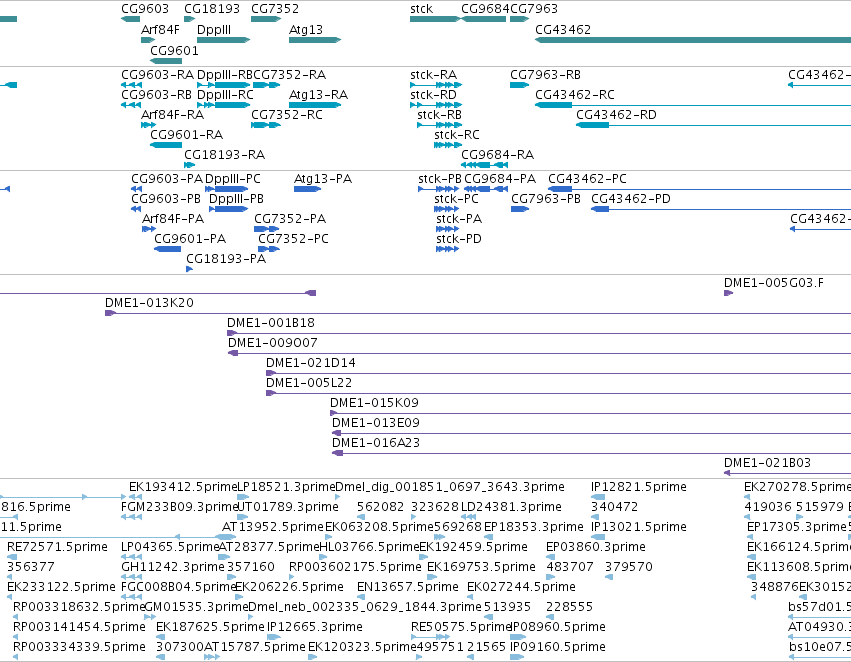The height and width of the screenshot is (662, 851).
Task: Click the DME1-001B18 BAC label
Action: [x=271, y=323]
